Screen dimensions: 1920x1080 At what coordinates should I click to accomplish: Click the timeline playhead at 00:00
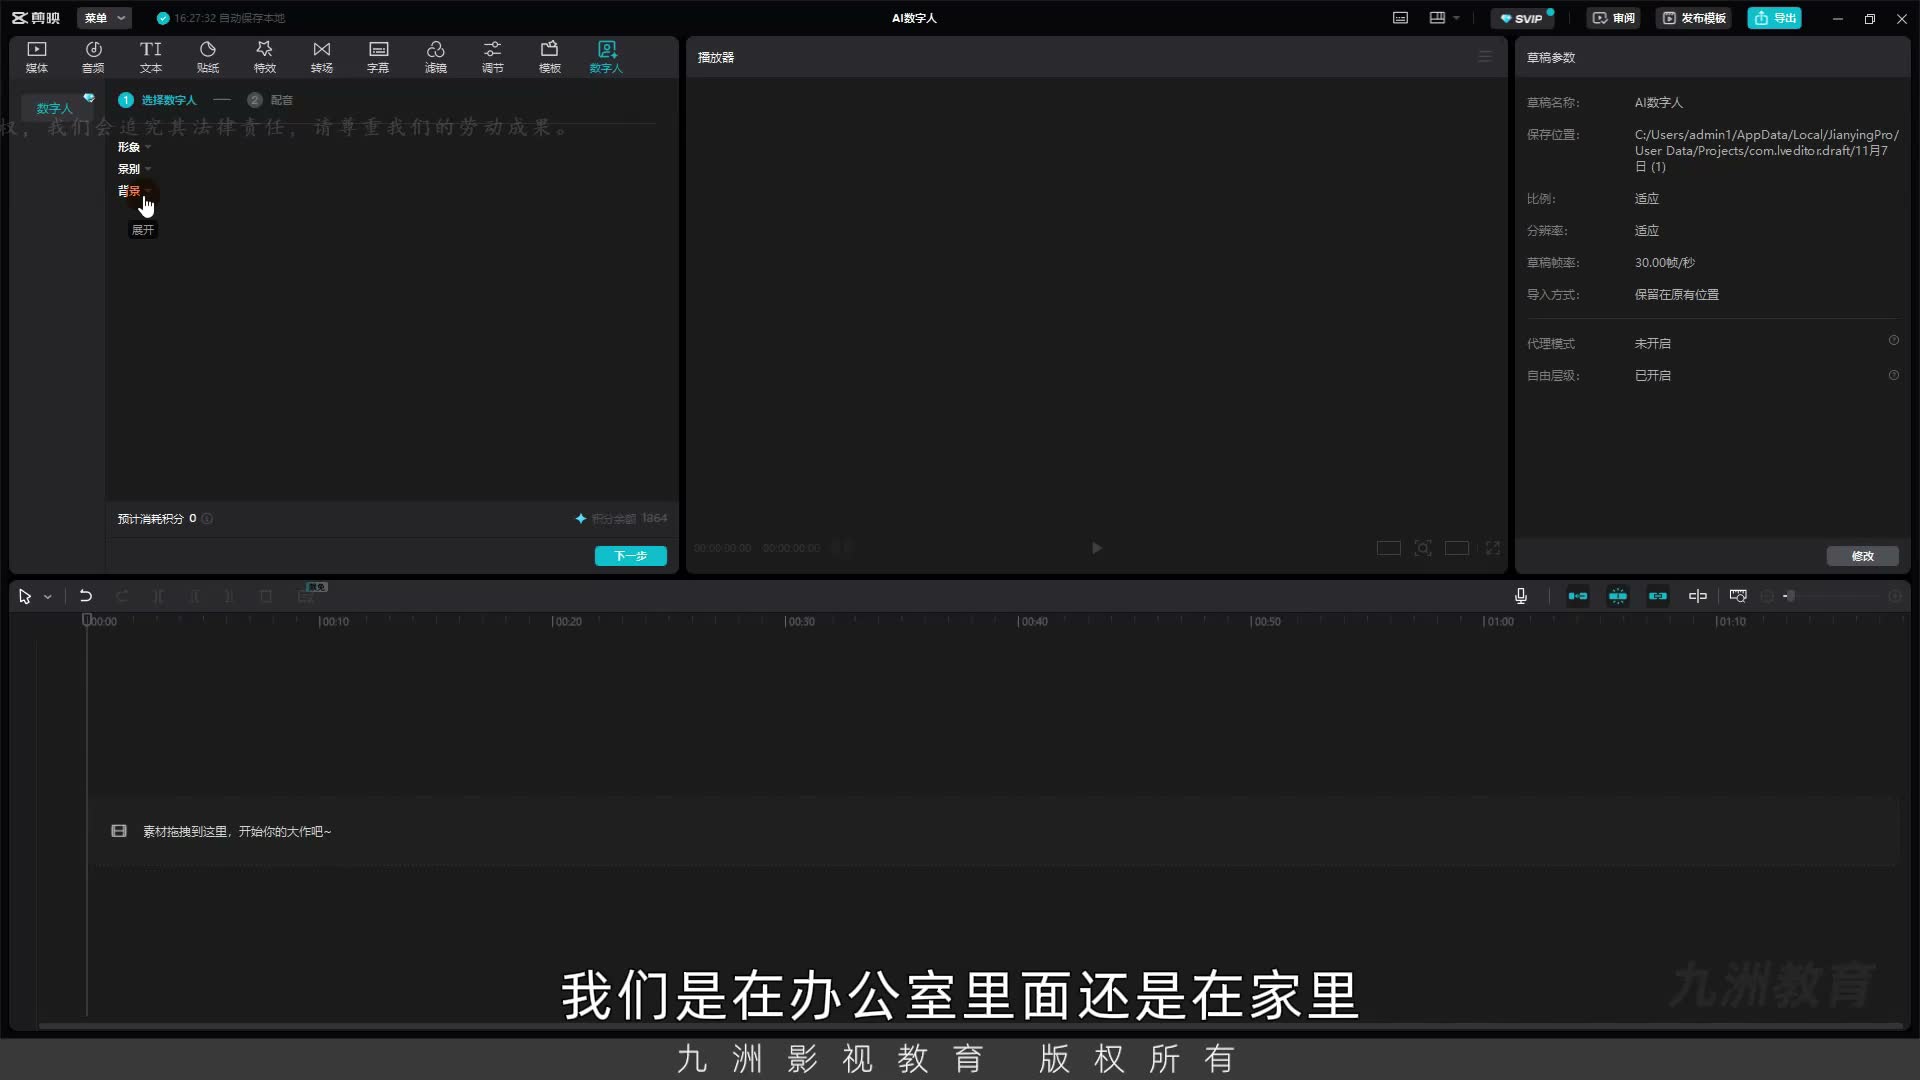coord(87,621)
